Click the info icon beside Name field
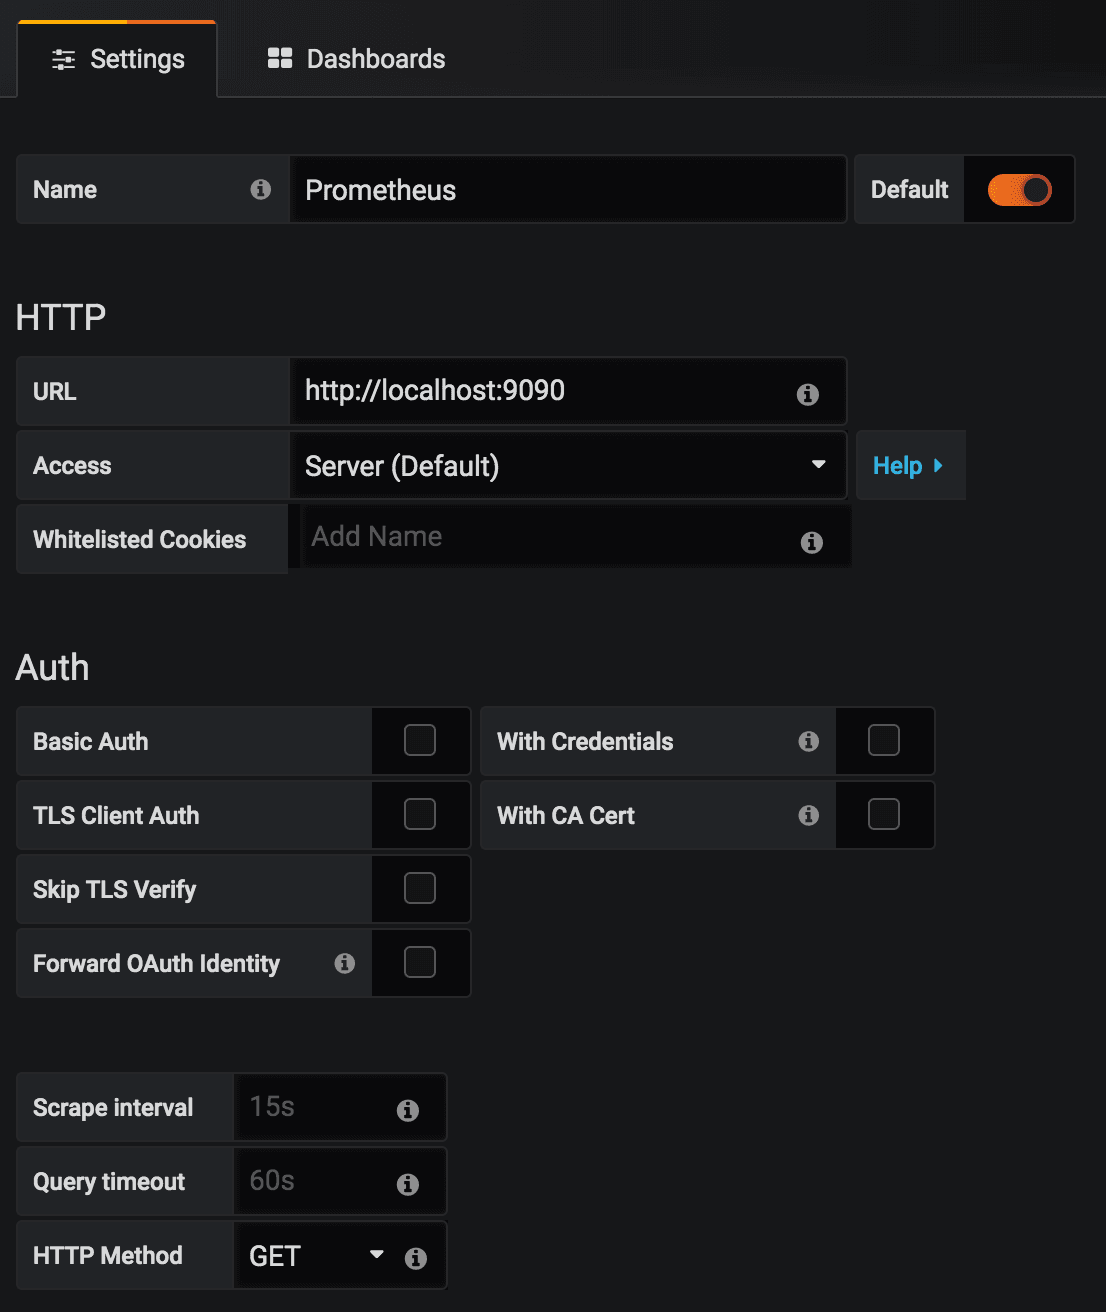Image resolution: width=1106 pixels, height=1312 pixels. coord(261,189)
